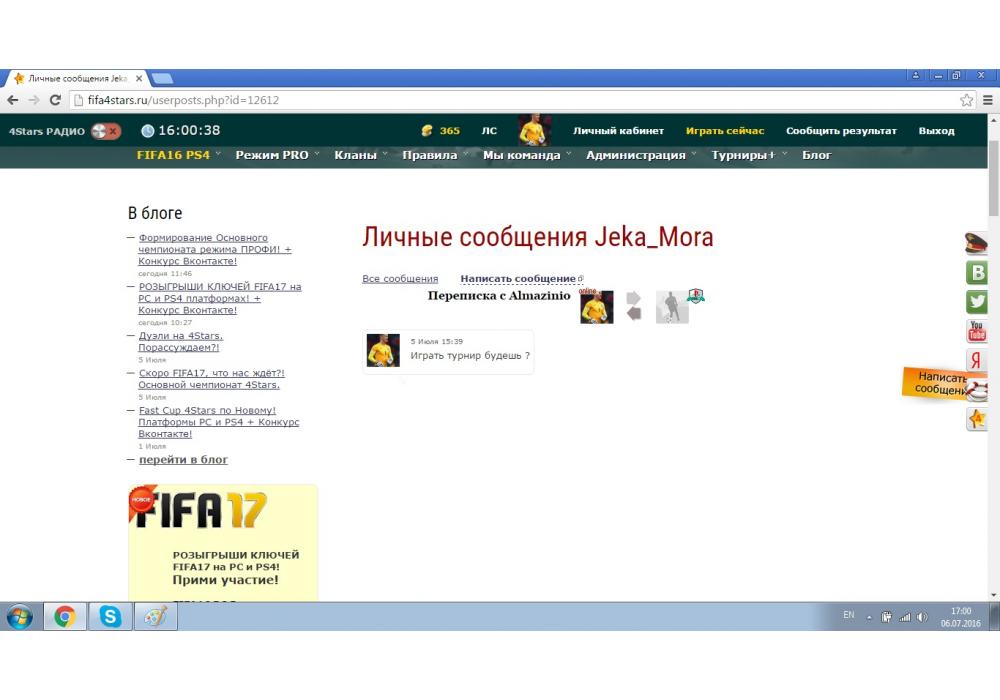1000x700 pixels.
Task: Open the Windows Start menu
Action: [x=20, y=616]
